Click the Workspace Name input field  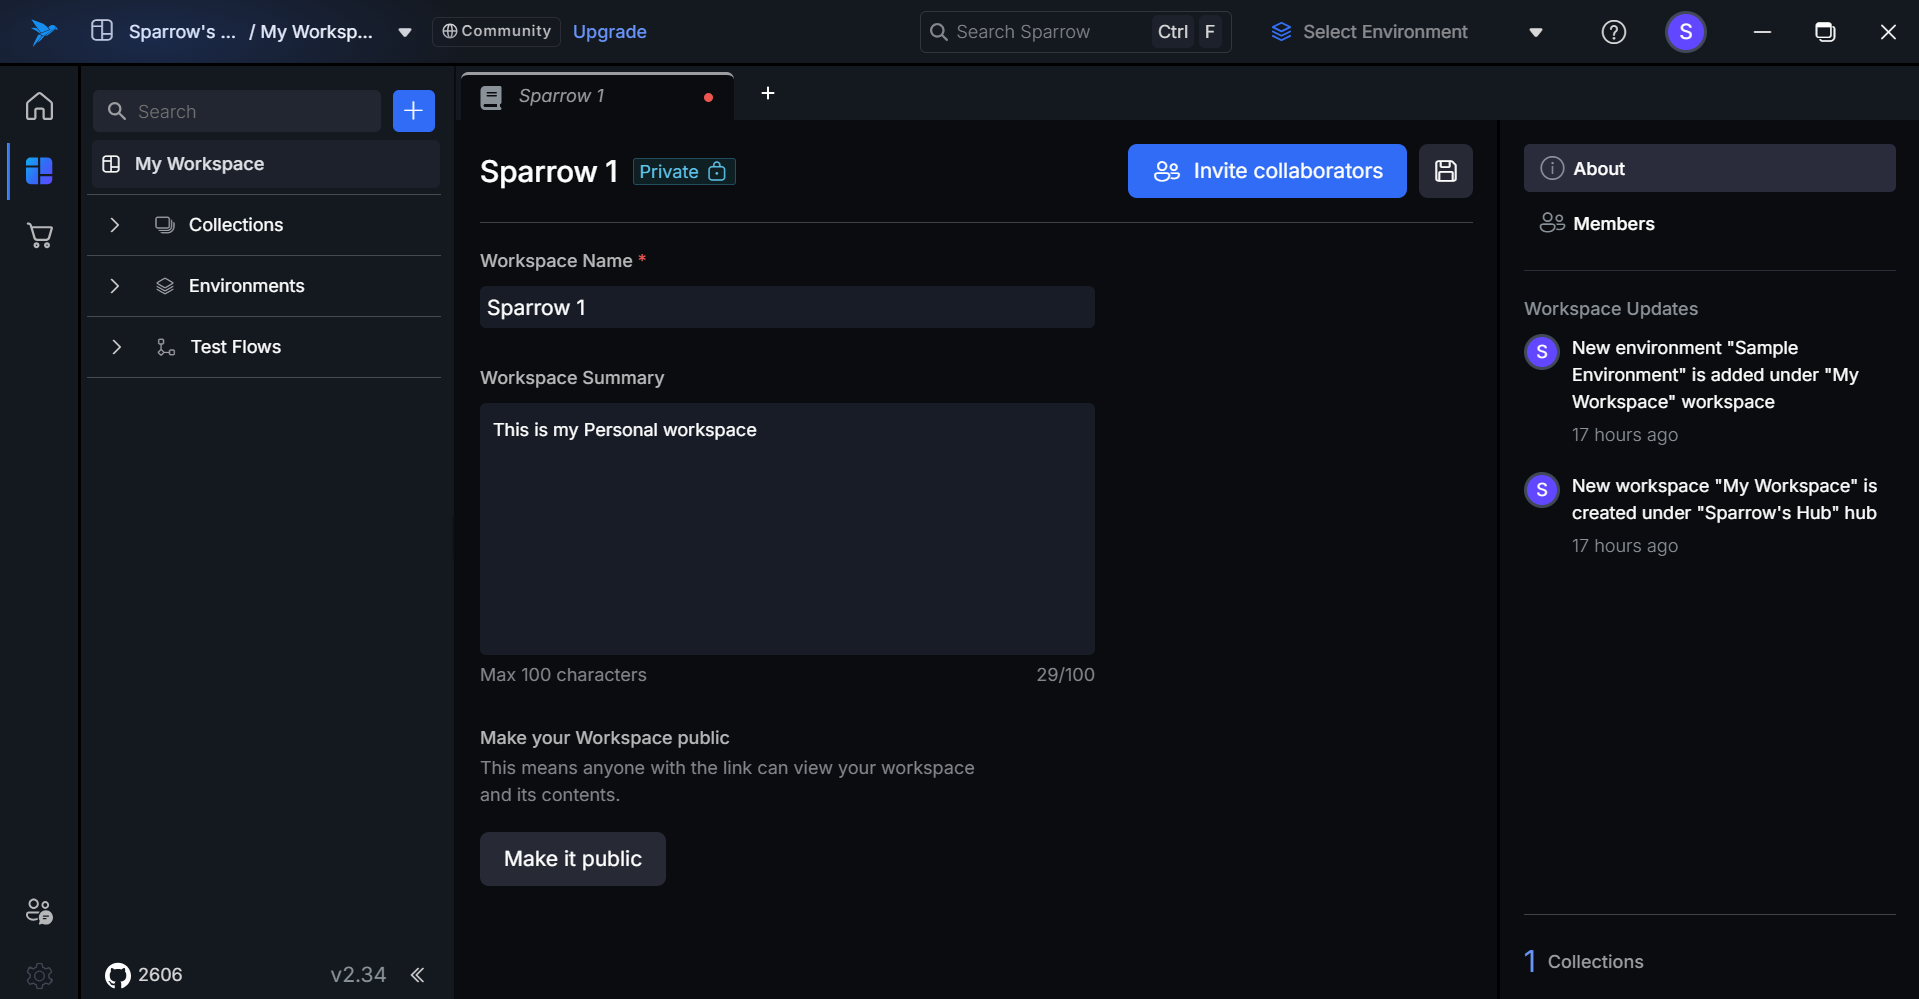(787, 308)
